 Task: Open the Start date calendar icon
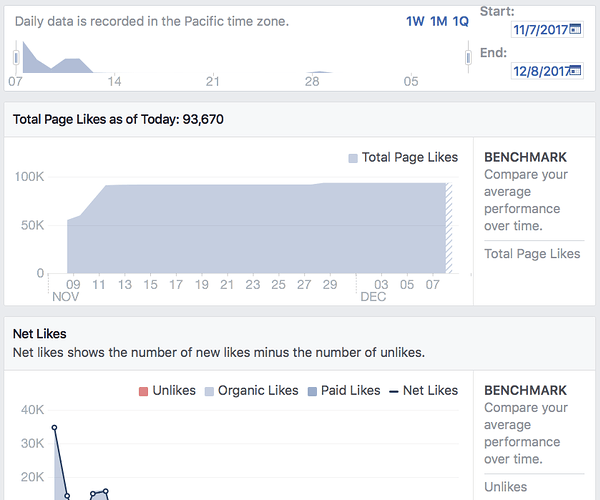[575, 29]
